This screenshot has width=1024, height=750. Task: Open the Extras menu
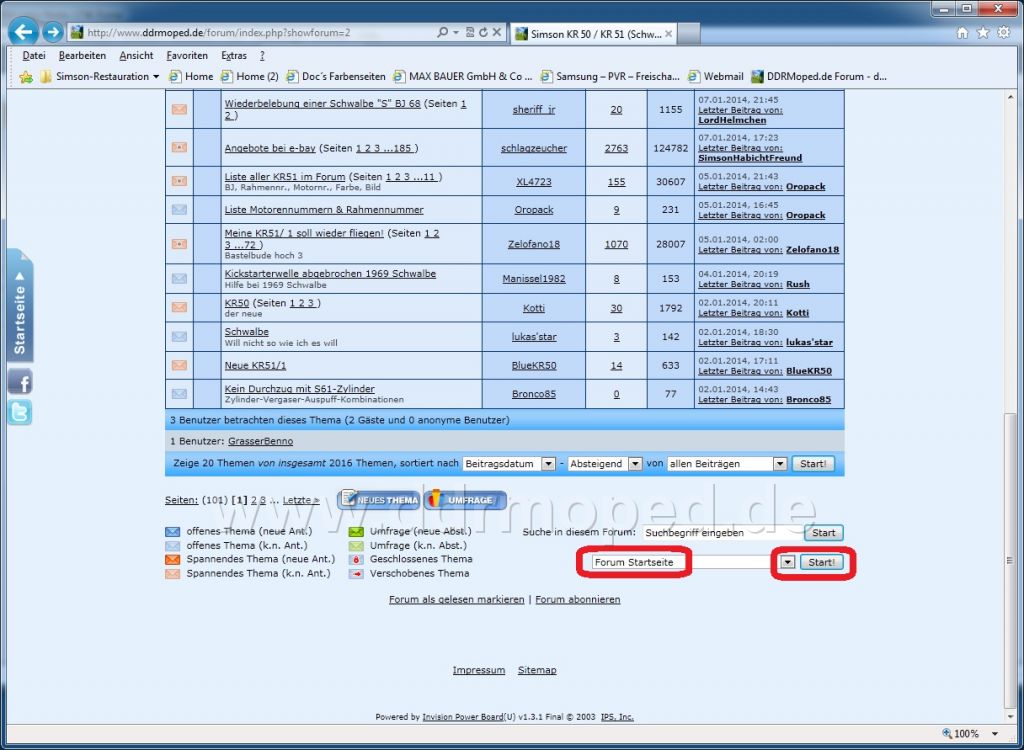[x=234, y=56]
